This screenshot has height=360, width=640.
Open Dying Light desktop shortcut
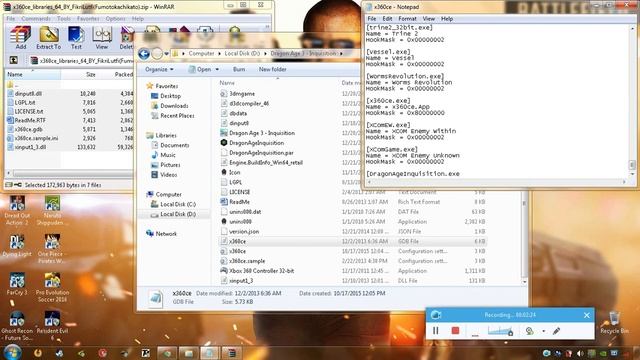17,246
